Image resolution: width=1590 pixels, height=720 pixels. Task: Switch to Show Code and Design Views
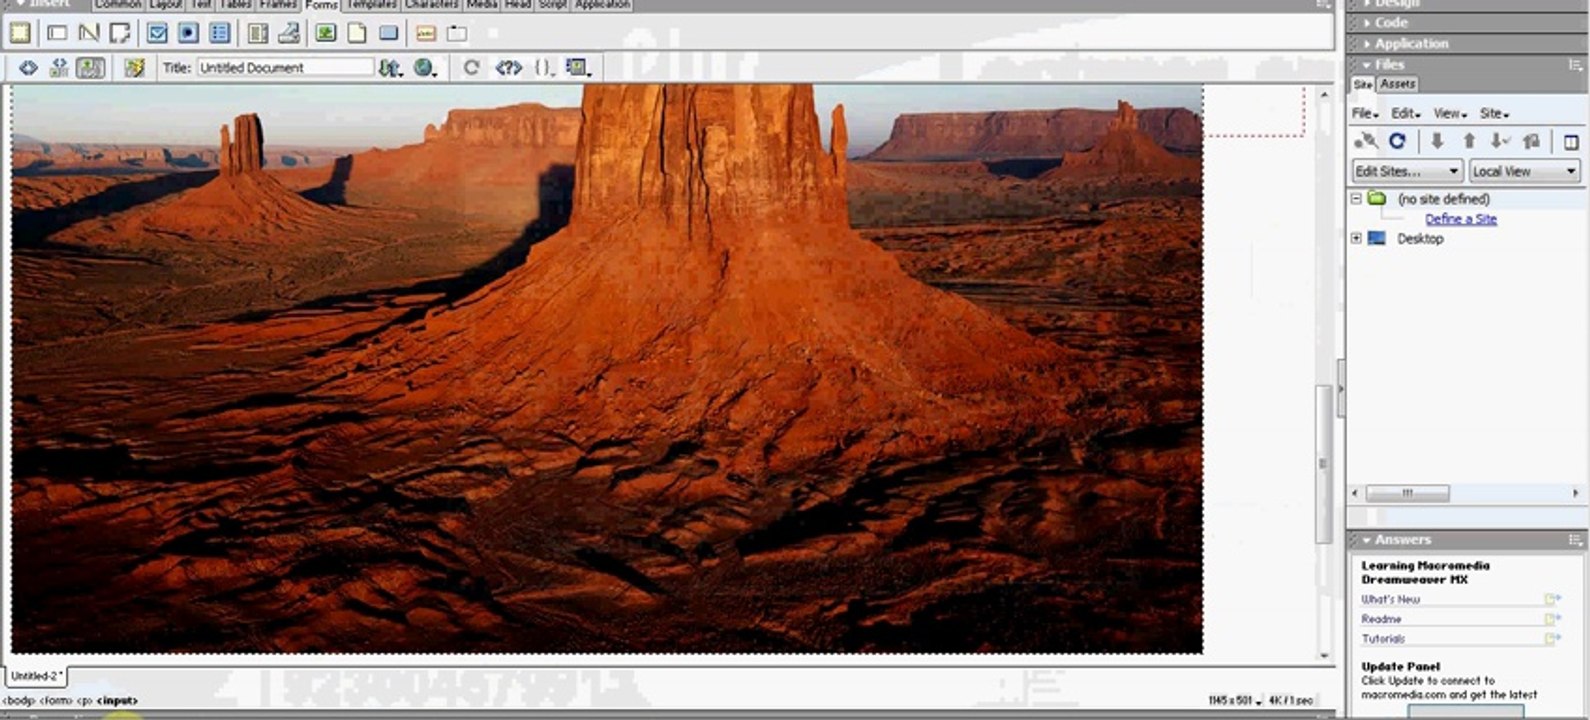[59, 68]
